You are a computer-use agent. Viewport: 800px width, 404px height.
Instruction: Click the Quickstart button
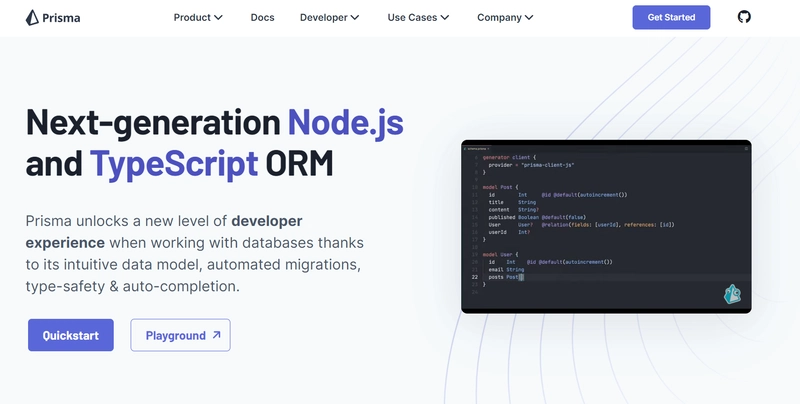click(71, 335)
